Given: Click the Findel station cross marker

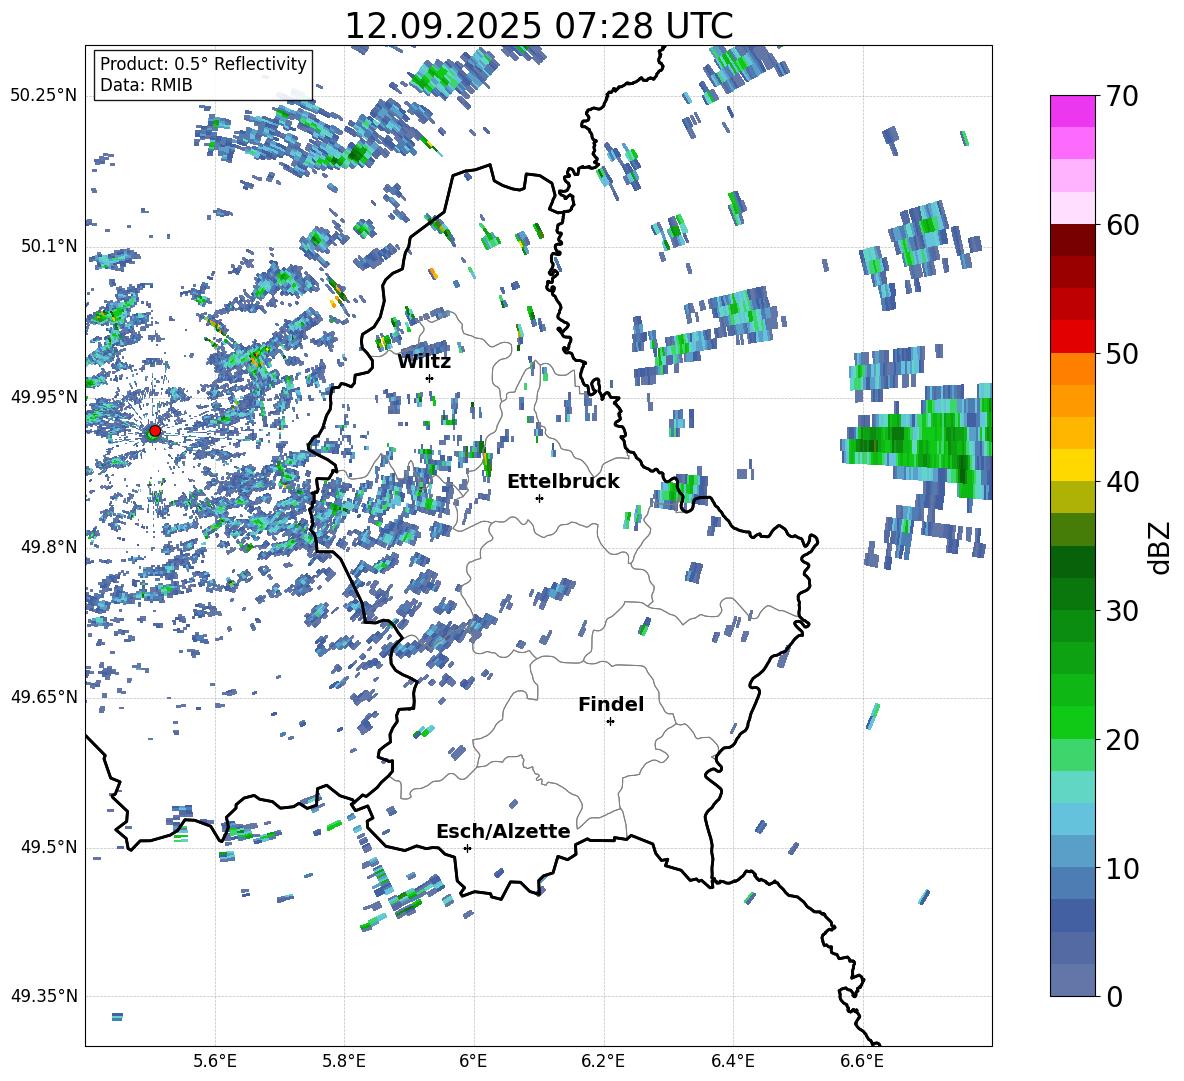Looking at the screenshot, I should point(610,722).
